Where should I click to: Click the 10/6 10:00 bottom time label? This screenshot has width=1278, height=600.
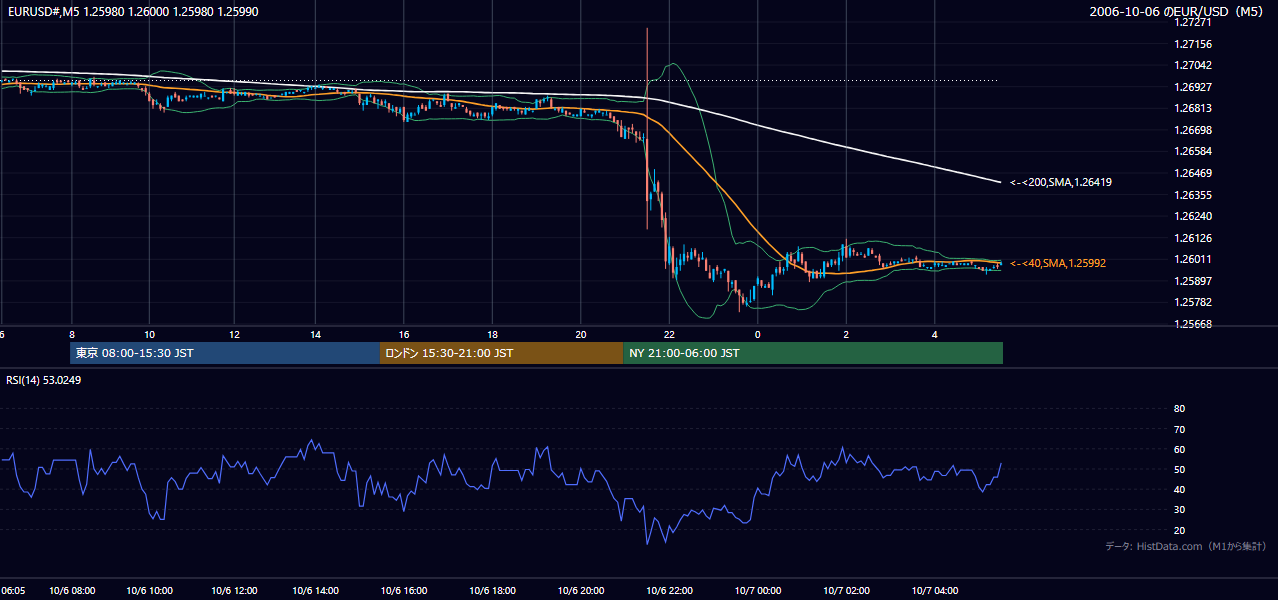[150, 591]
